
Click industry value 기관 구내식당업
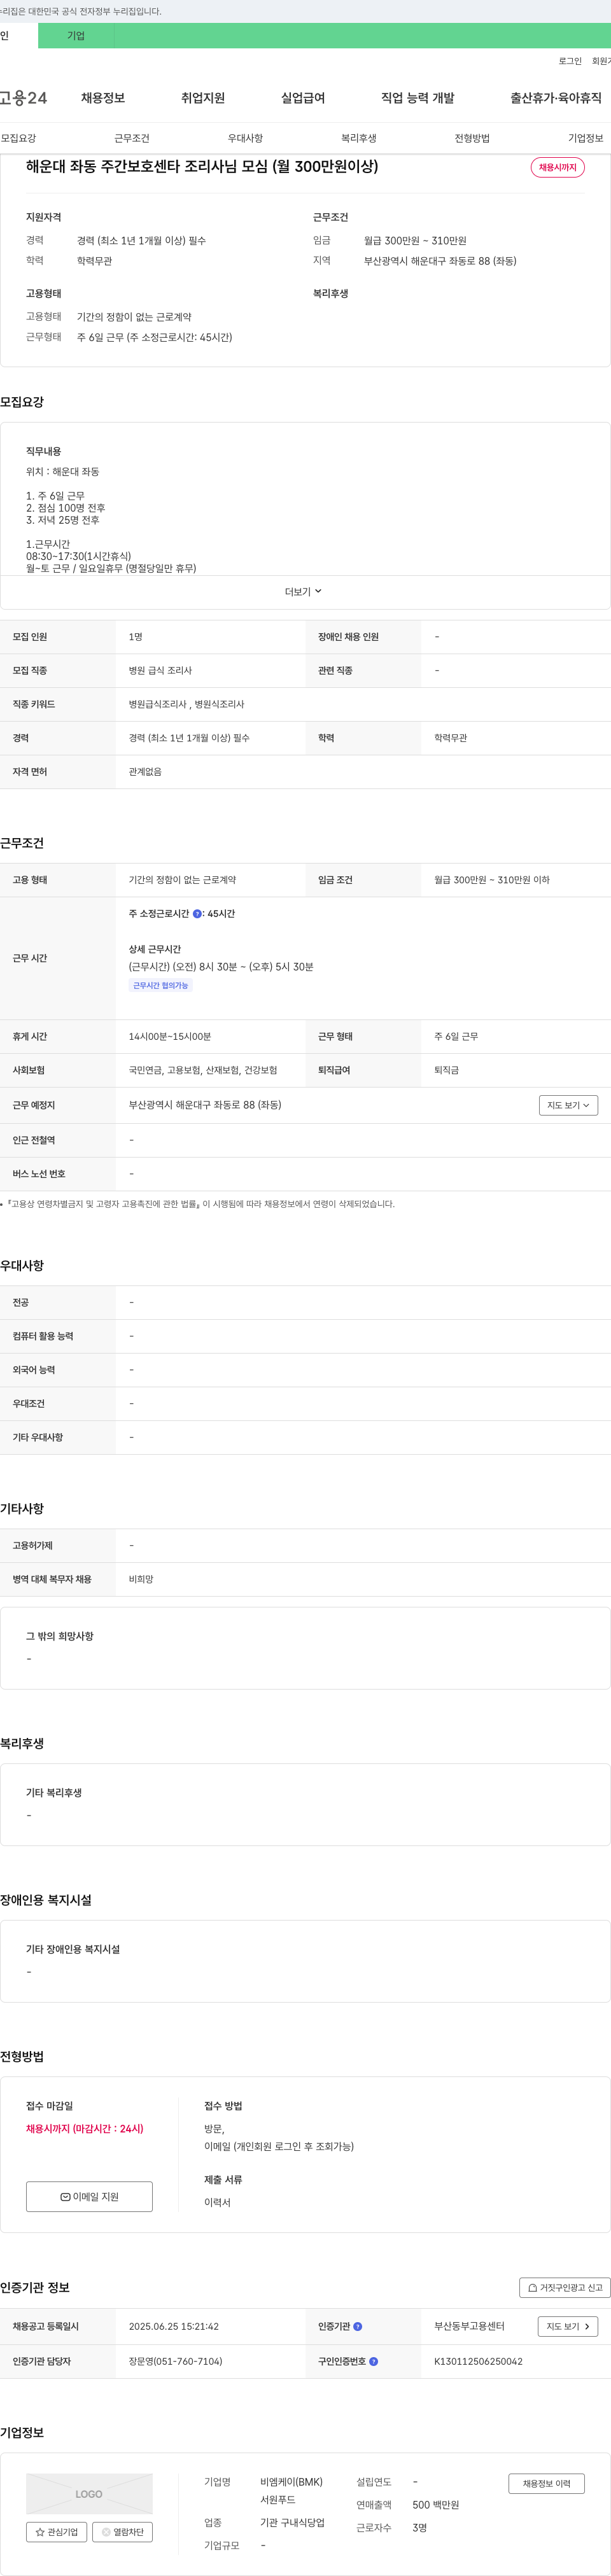pos(293,2524)
